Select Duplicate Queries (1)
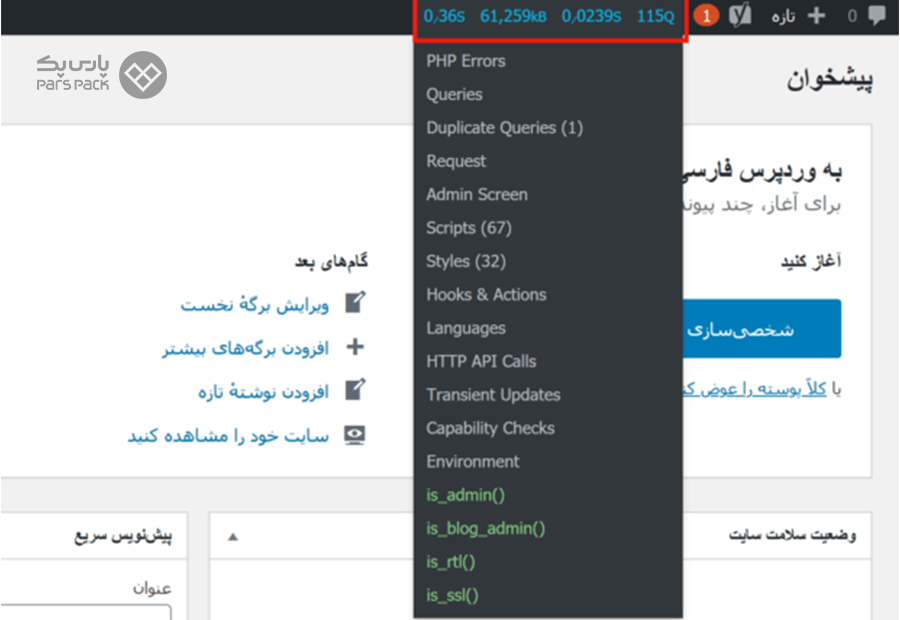This screenshot has width=900, height=620. [x=505, y=127]
